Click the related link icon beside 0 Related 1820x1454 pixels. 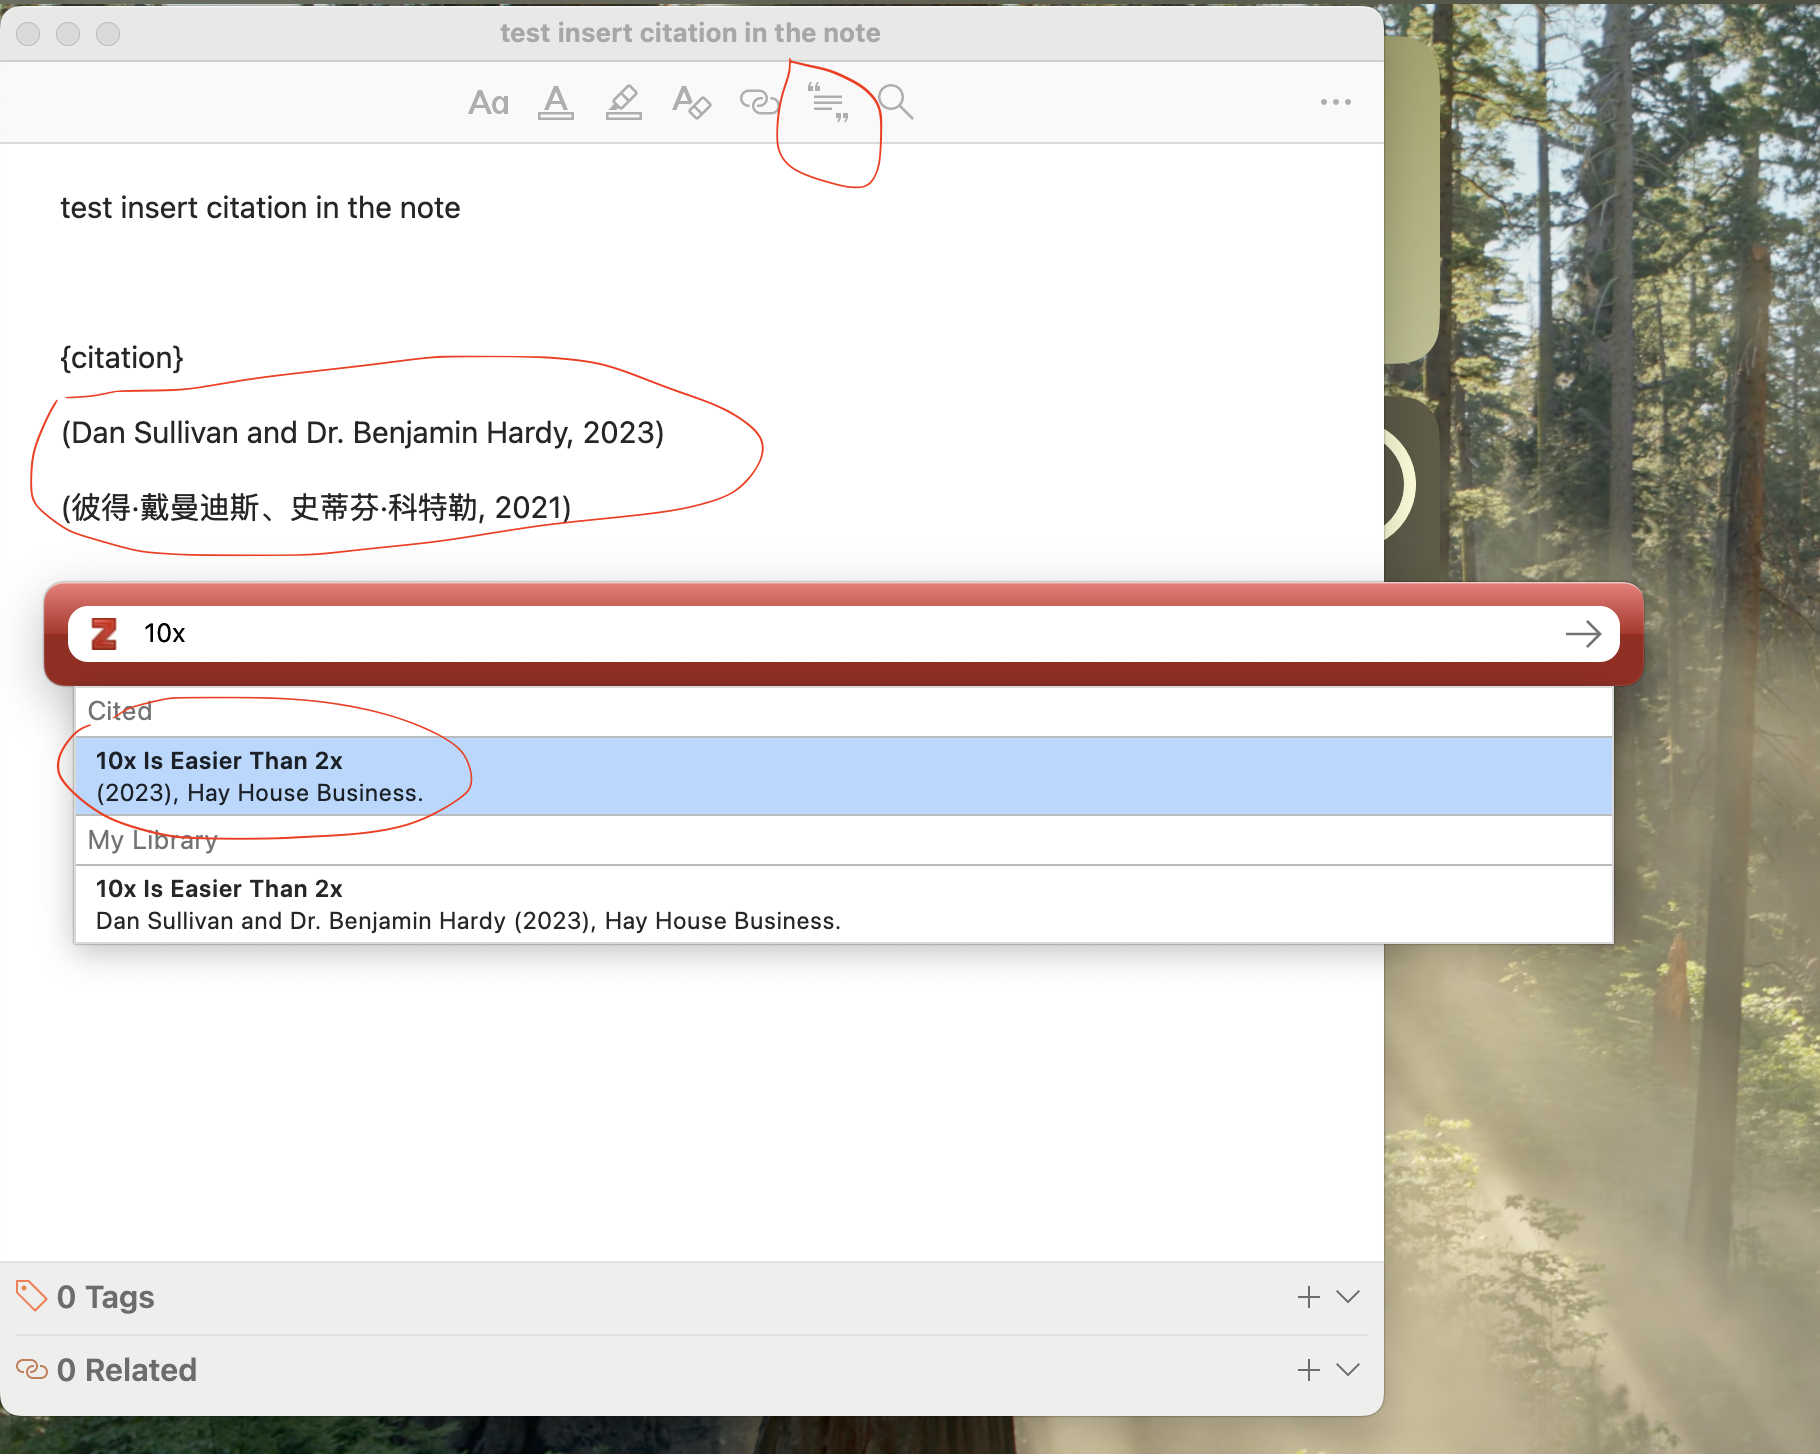[x=32, y=1369]
